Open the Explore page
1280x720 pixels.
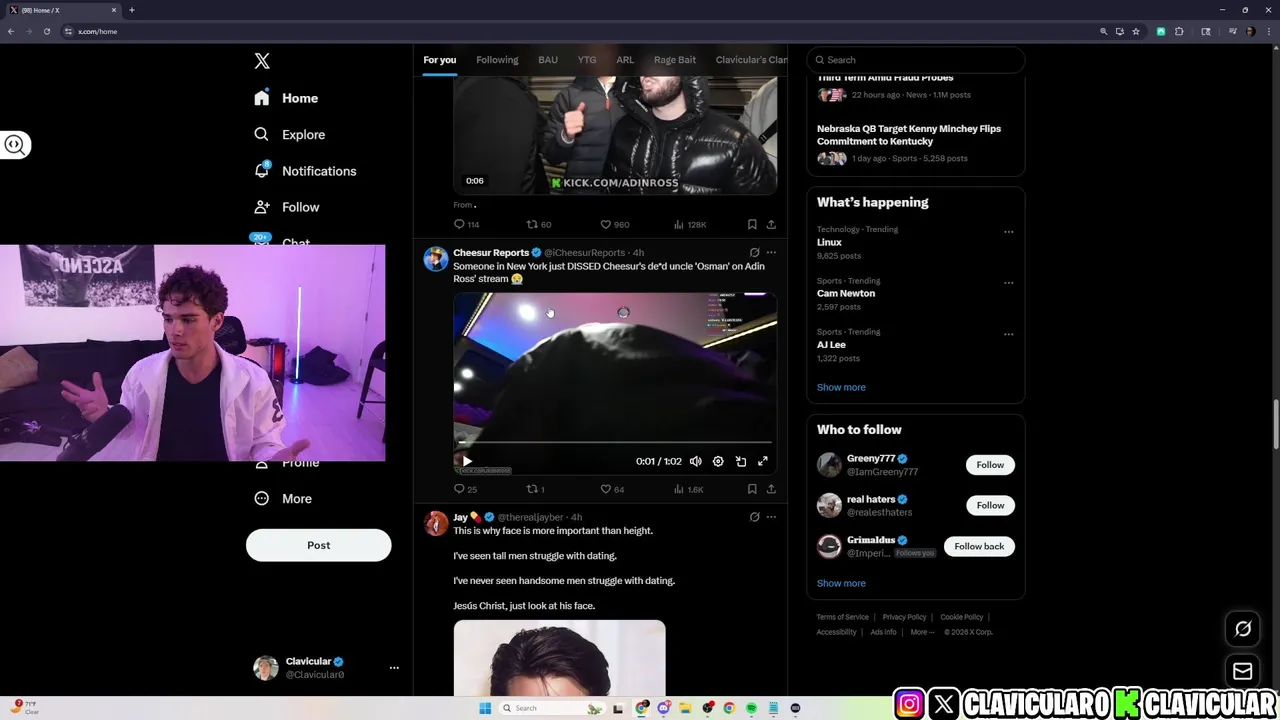tap(289, 134)
